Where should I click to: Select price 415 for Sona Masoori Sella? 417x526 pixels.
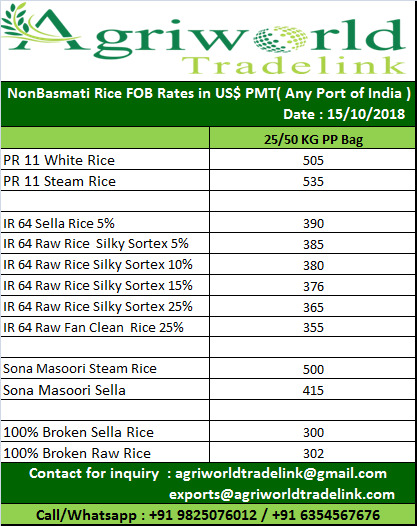pyautogui.click(x=313, y=390)
